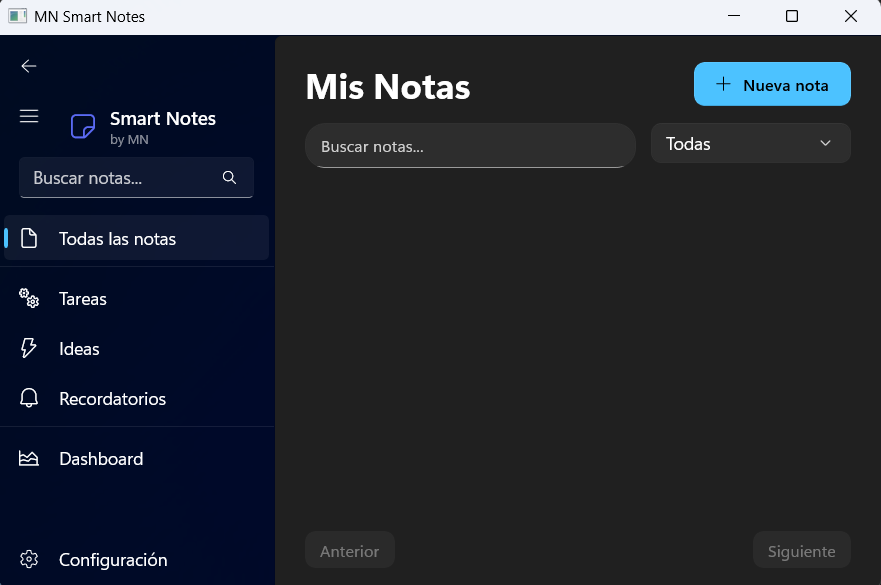Click the plus icon on Nueva nota
Screen dimensions: 881x585
tap(723, 84)
